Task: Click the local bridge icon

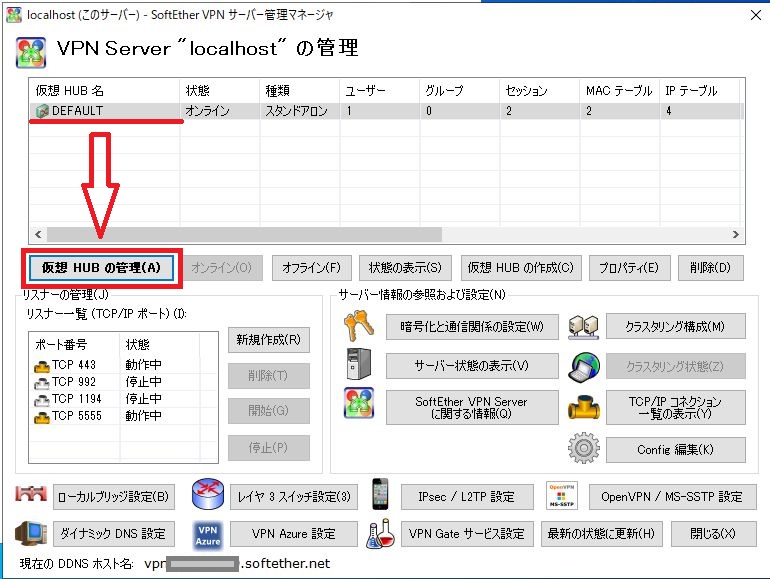Action: coord(31,494)
